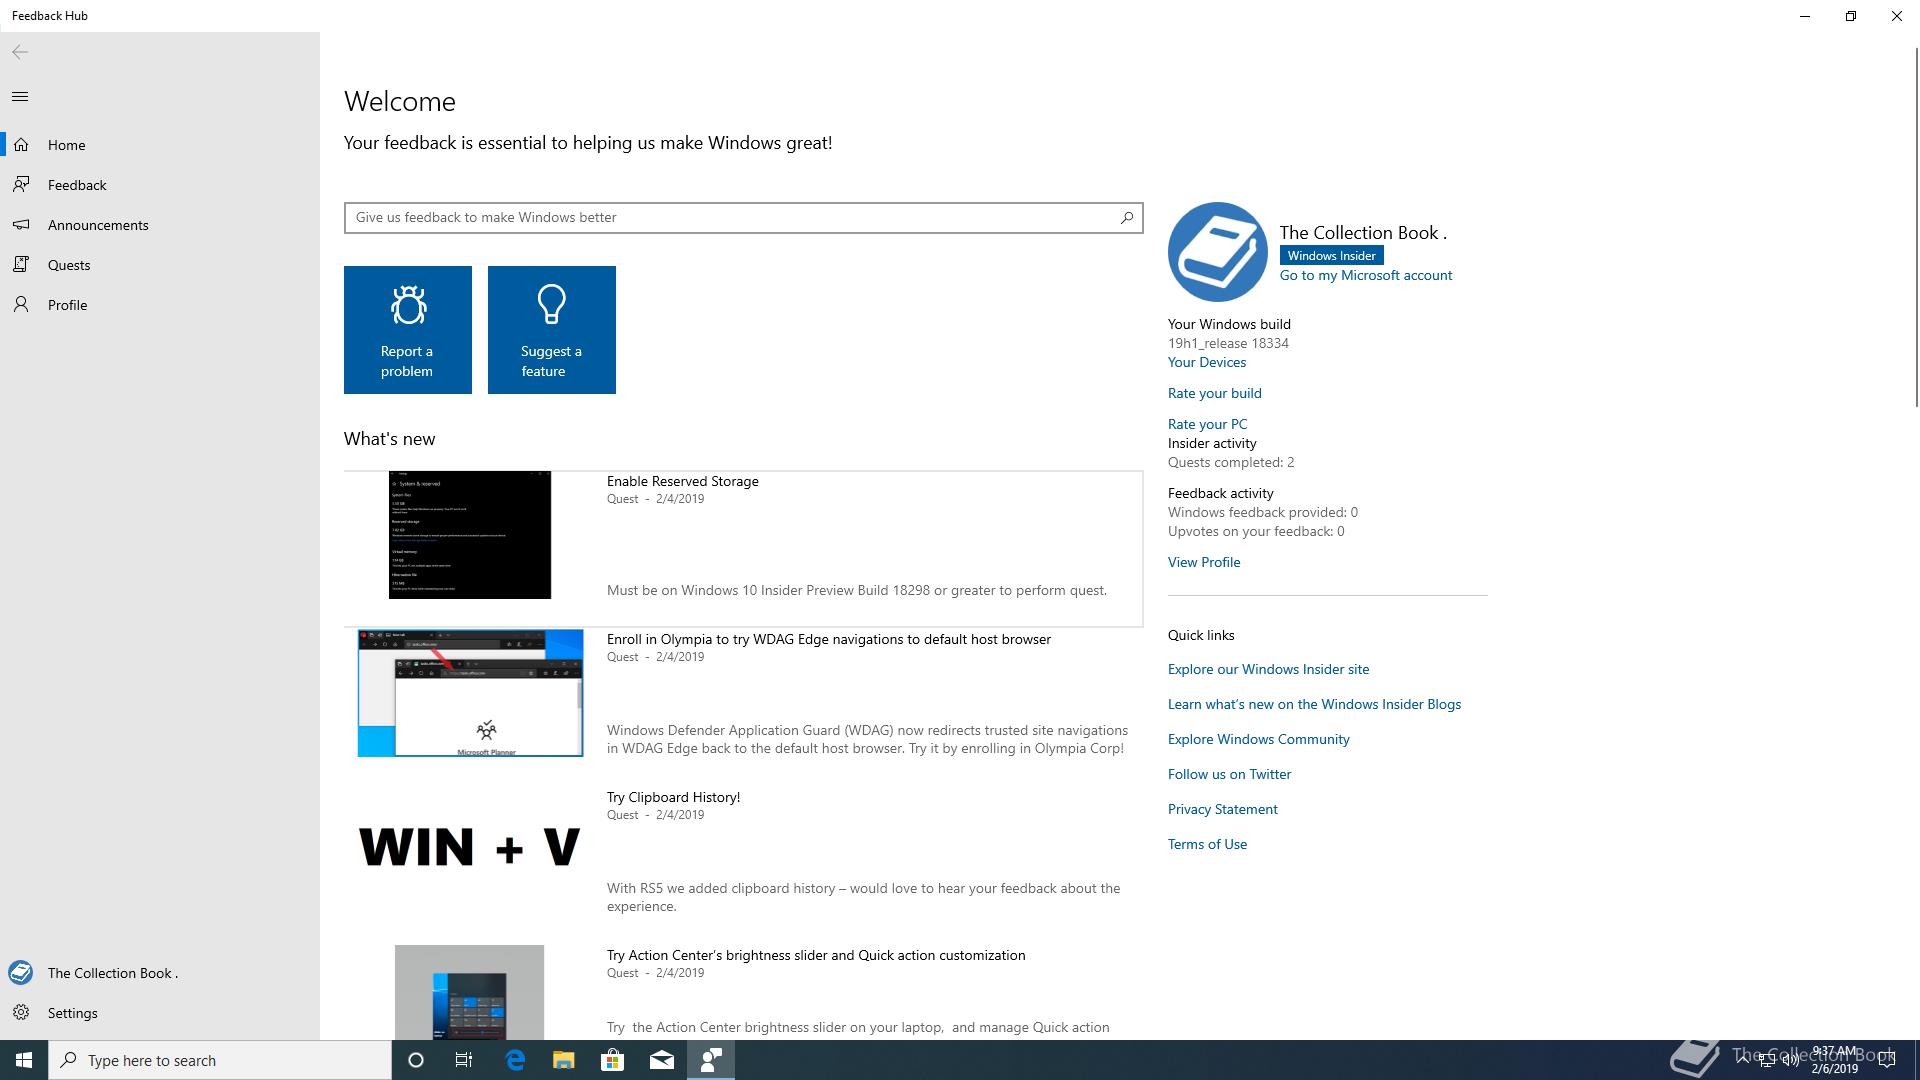This screenshot has width=1920, height=1080.
Task: Click the back arrow icon
Action: [20, 52]
